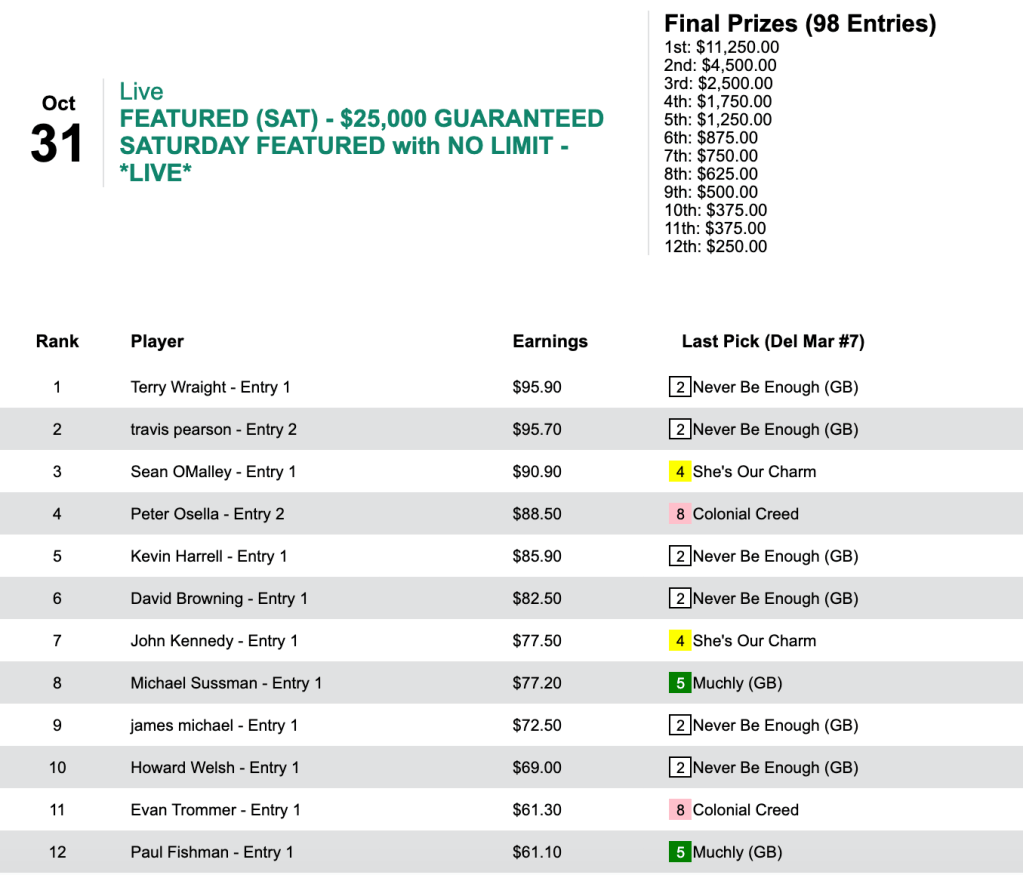This screenshot has height=875, width=1023.
Task: Select player travis pearson - Entry 2
Action: click(213, 430)
